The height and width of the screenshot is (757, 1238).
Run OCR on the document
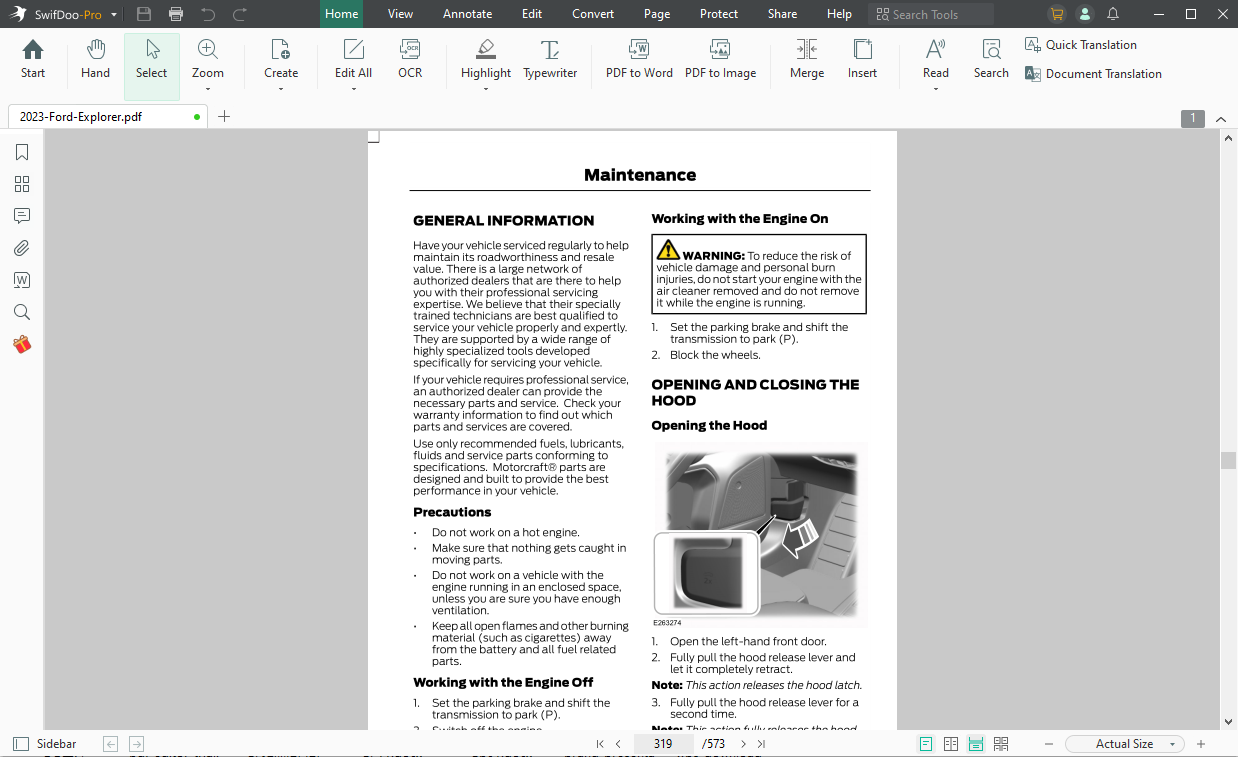click(410, 59)
